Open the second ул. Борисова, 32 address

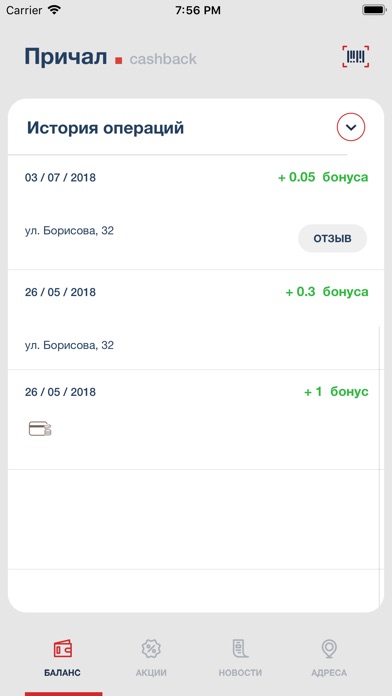point(69,345)
